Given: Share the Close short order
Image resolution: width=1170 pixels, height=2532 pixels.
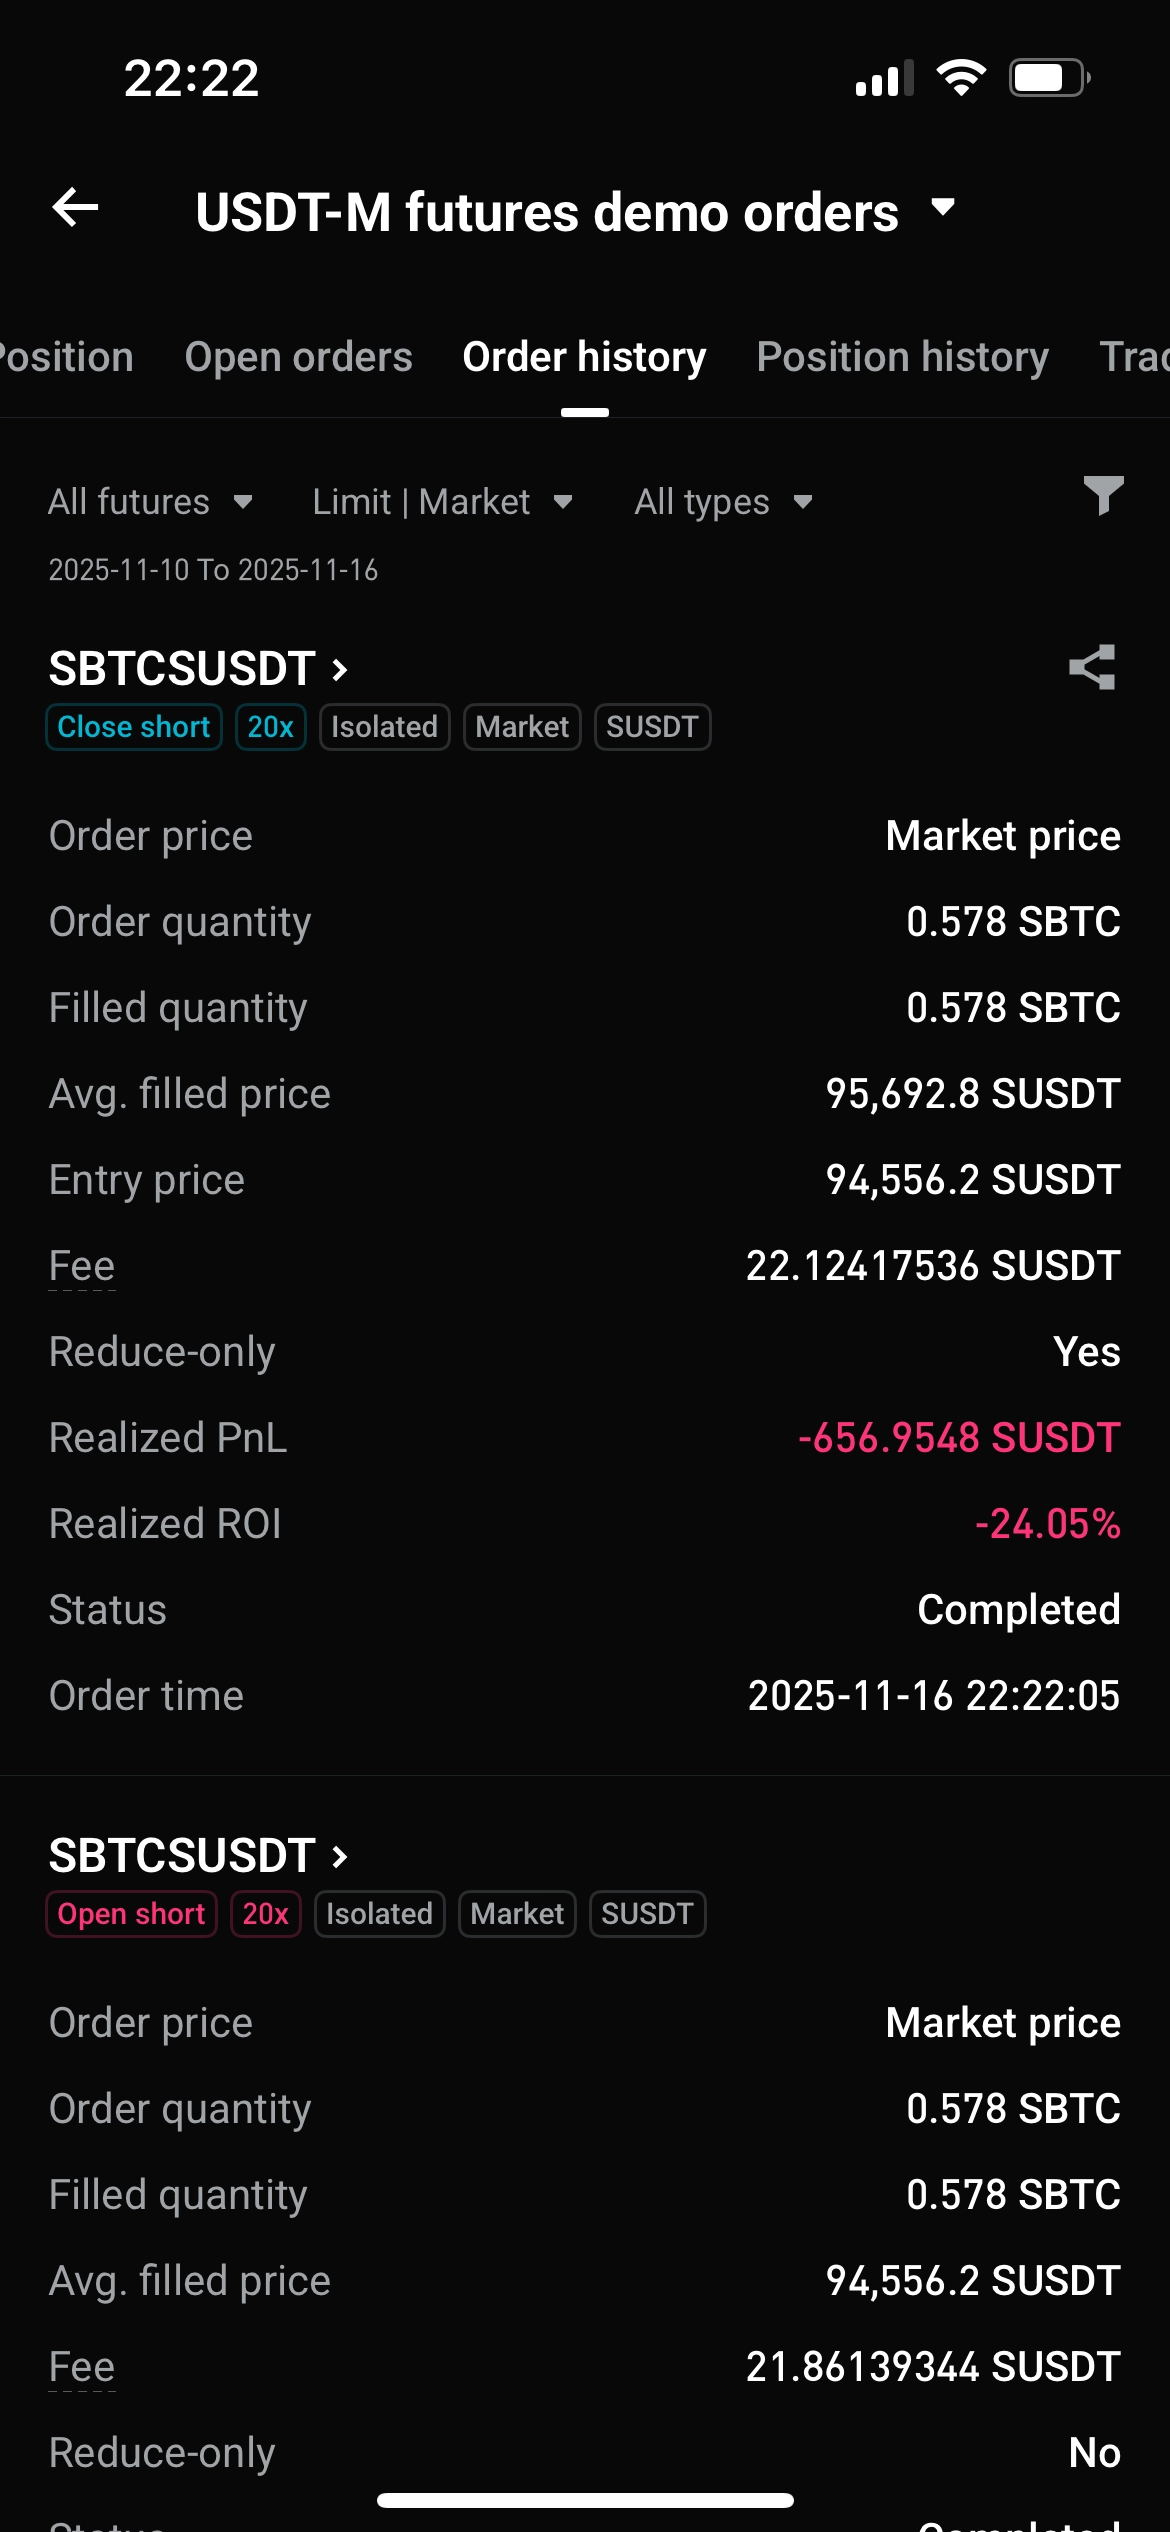Looking at the screenshot, I should pyautogui.click(x=1092, y=667).
